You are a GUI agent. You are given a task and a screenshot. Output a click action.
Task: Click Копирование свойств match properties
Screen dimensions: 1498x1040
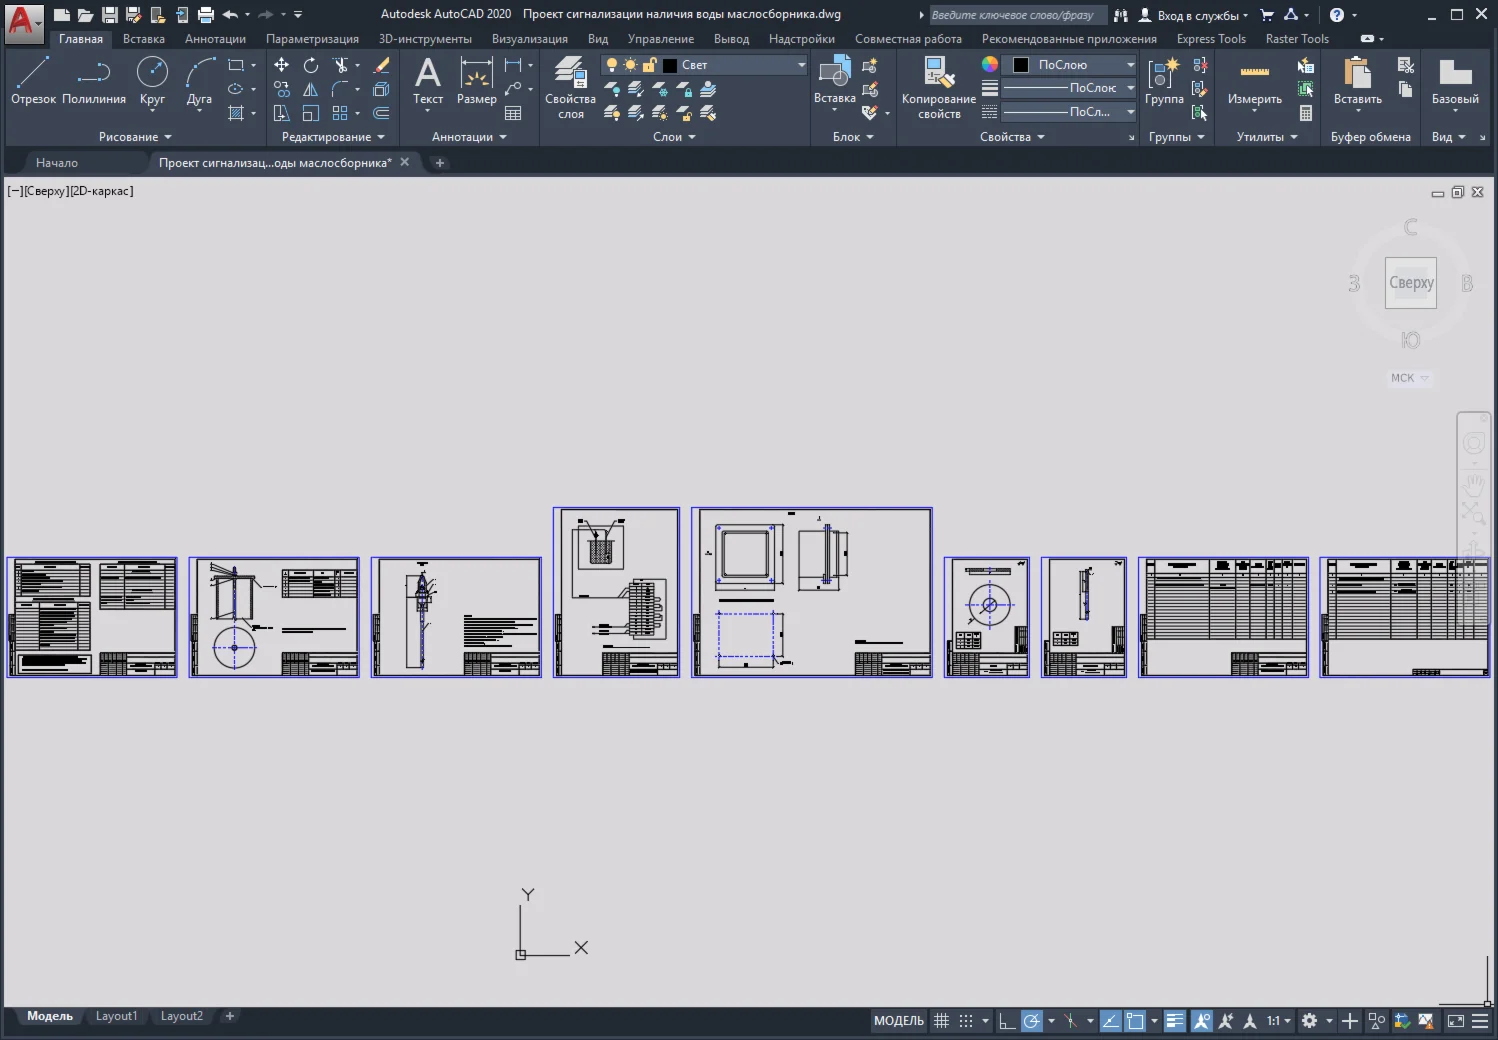(938, 87)
